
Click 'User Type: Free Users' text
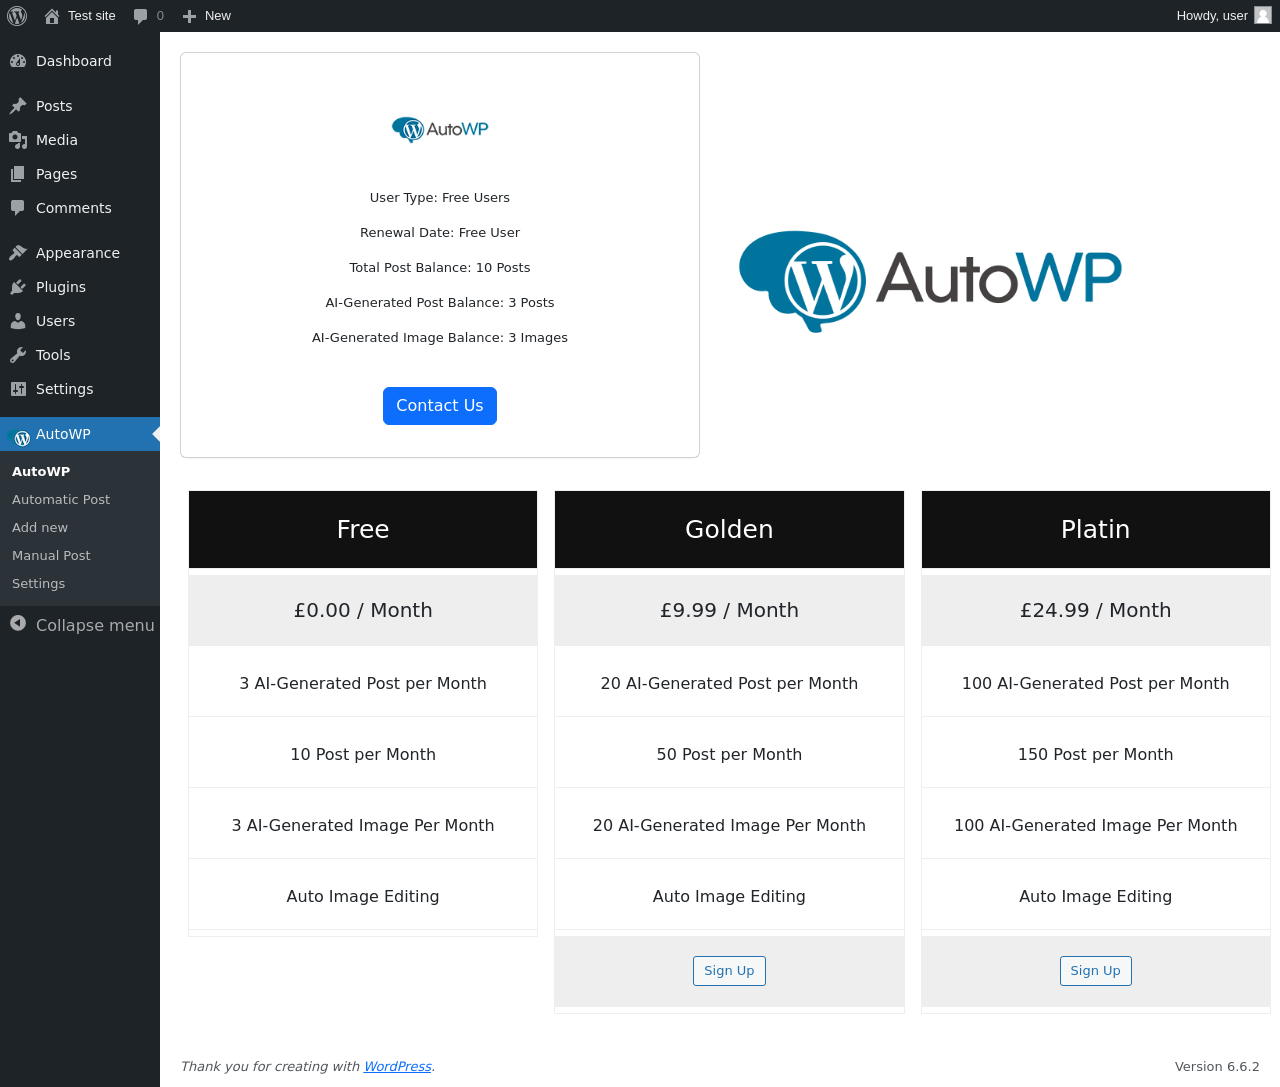440,198
